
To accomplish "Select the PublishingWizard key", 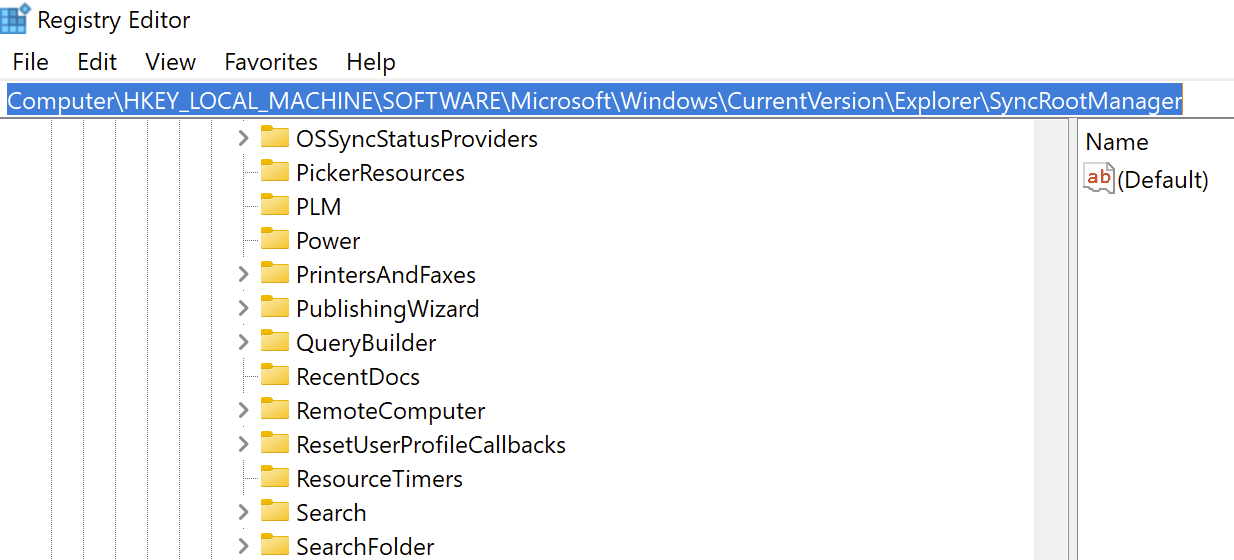I will [387, 308].
